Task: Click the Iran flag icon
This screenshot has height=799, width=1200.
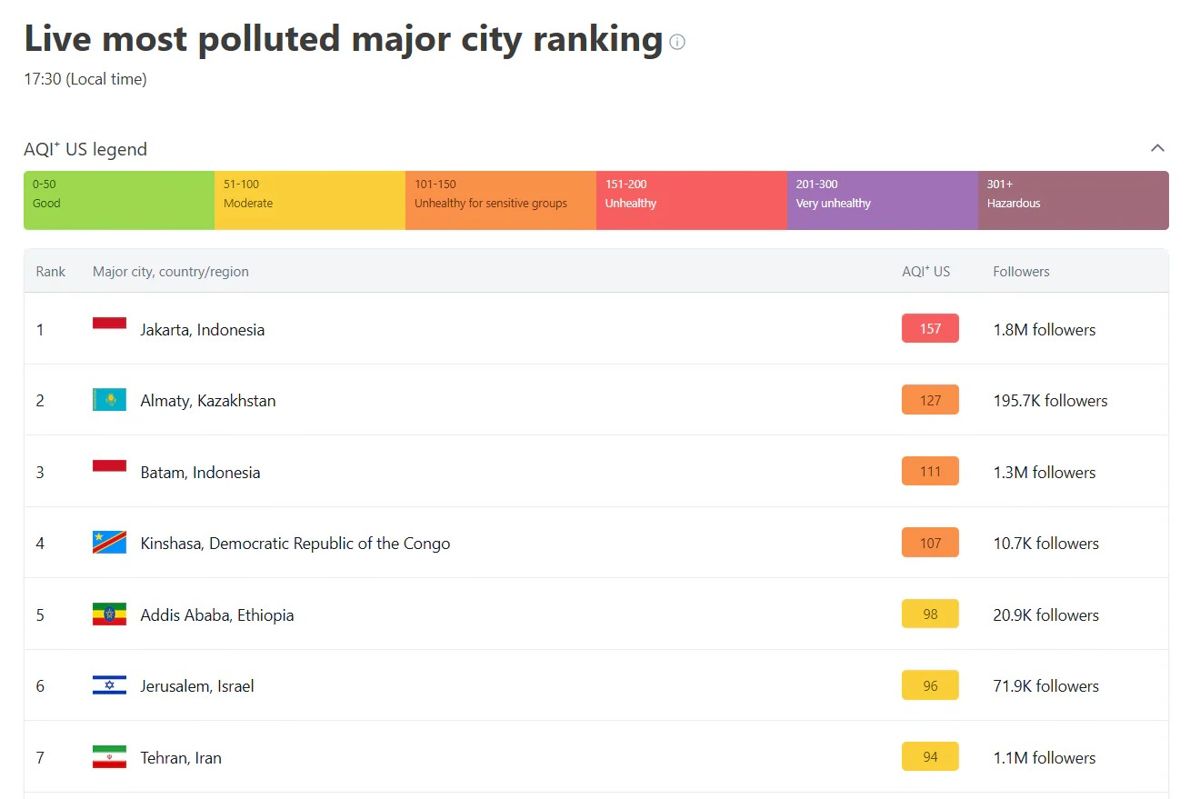Action: pyautogui.click(x=109, y=757)
